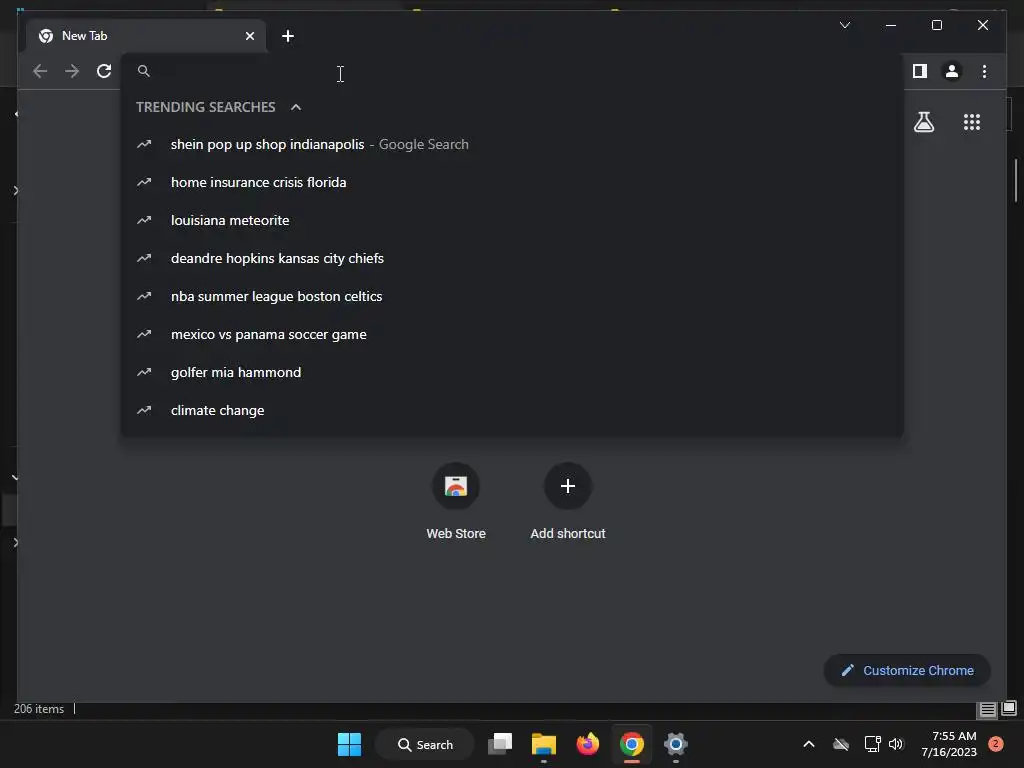This screenshot has width=1024, height=768.
Task: Open the tab search dropdown arrow
Action: [x=844, y=25]
